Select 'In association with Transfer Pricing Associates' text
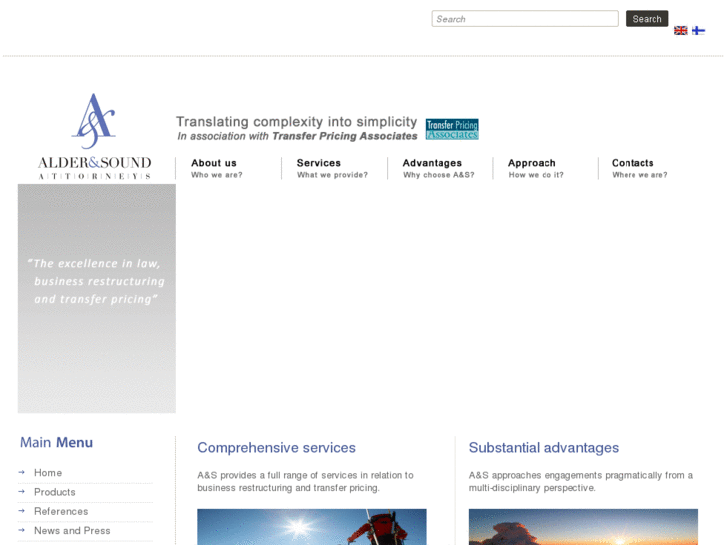 coord(297,136)
